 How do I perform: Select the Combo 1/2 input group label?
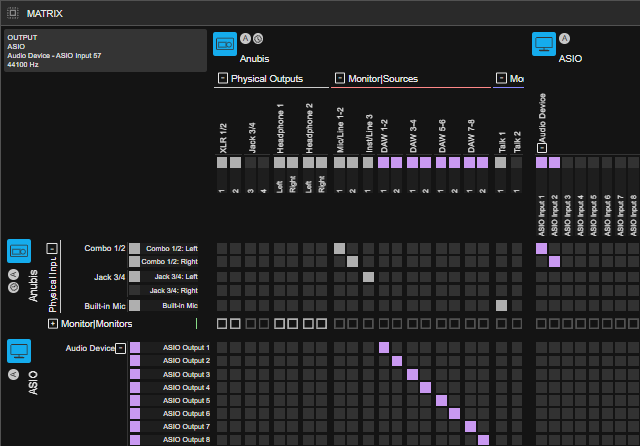tap(104, 248)
